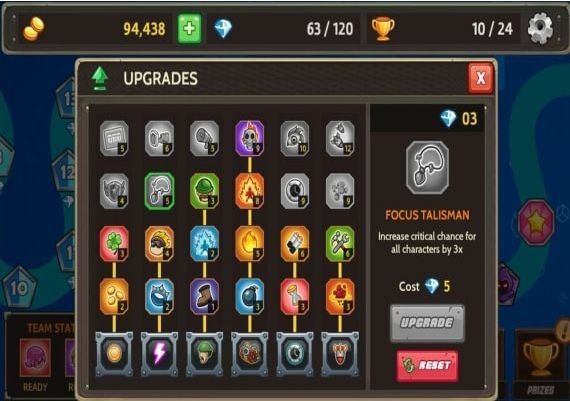Open the Prizes trophy panel
The width and height of the screenshot is (570, 401).
[541, 363]
